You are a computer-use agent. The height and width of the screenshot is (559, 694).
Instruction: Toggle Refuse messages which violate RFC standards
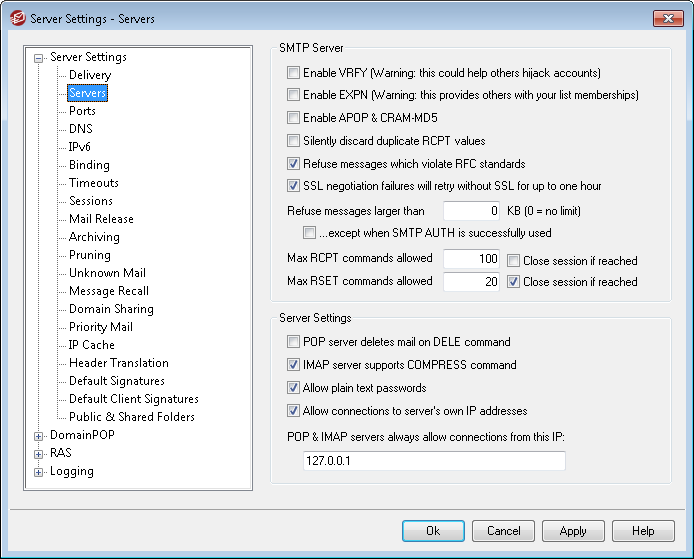click(293, 164)
